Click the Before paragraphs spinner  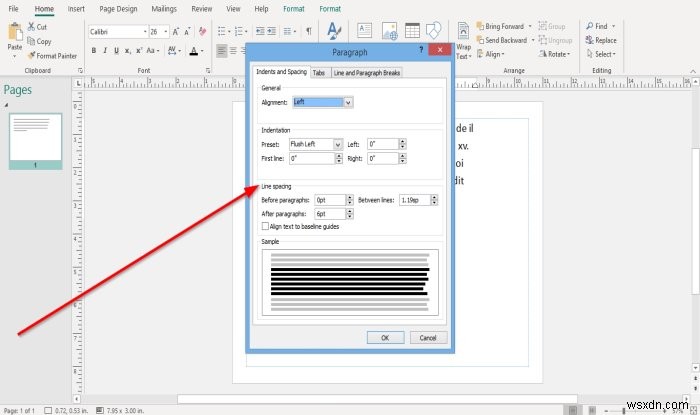[x=350, y=200]
